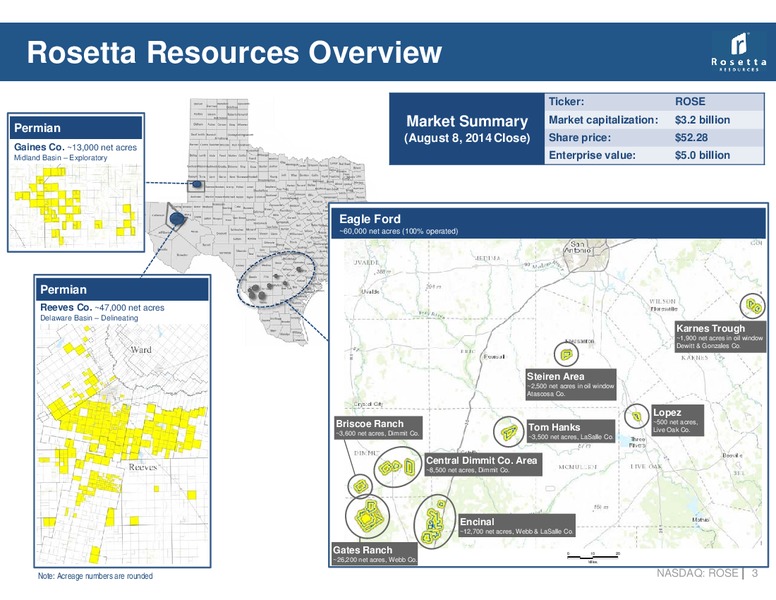Click the 'NASDAQ: ROSE' footer text
This screenshot has height=600, width=776.
(697, 573)
